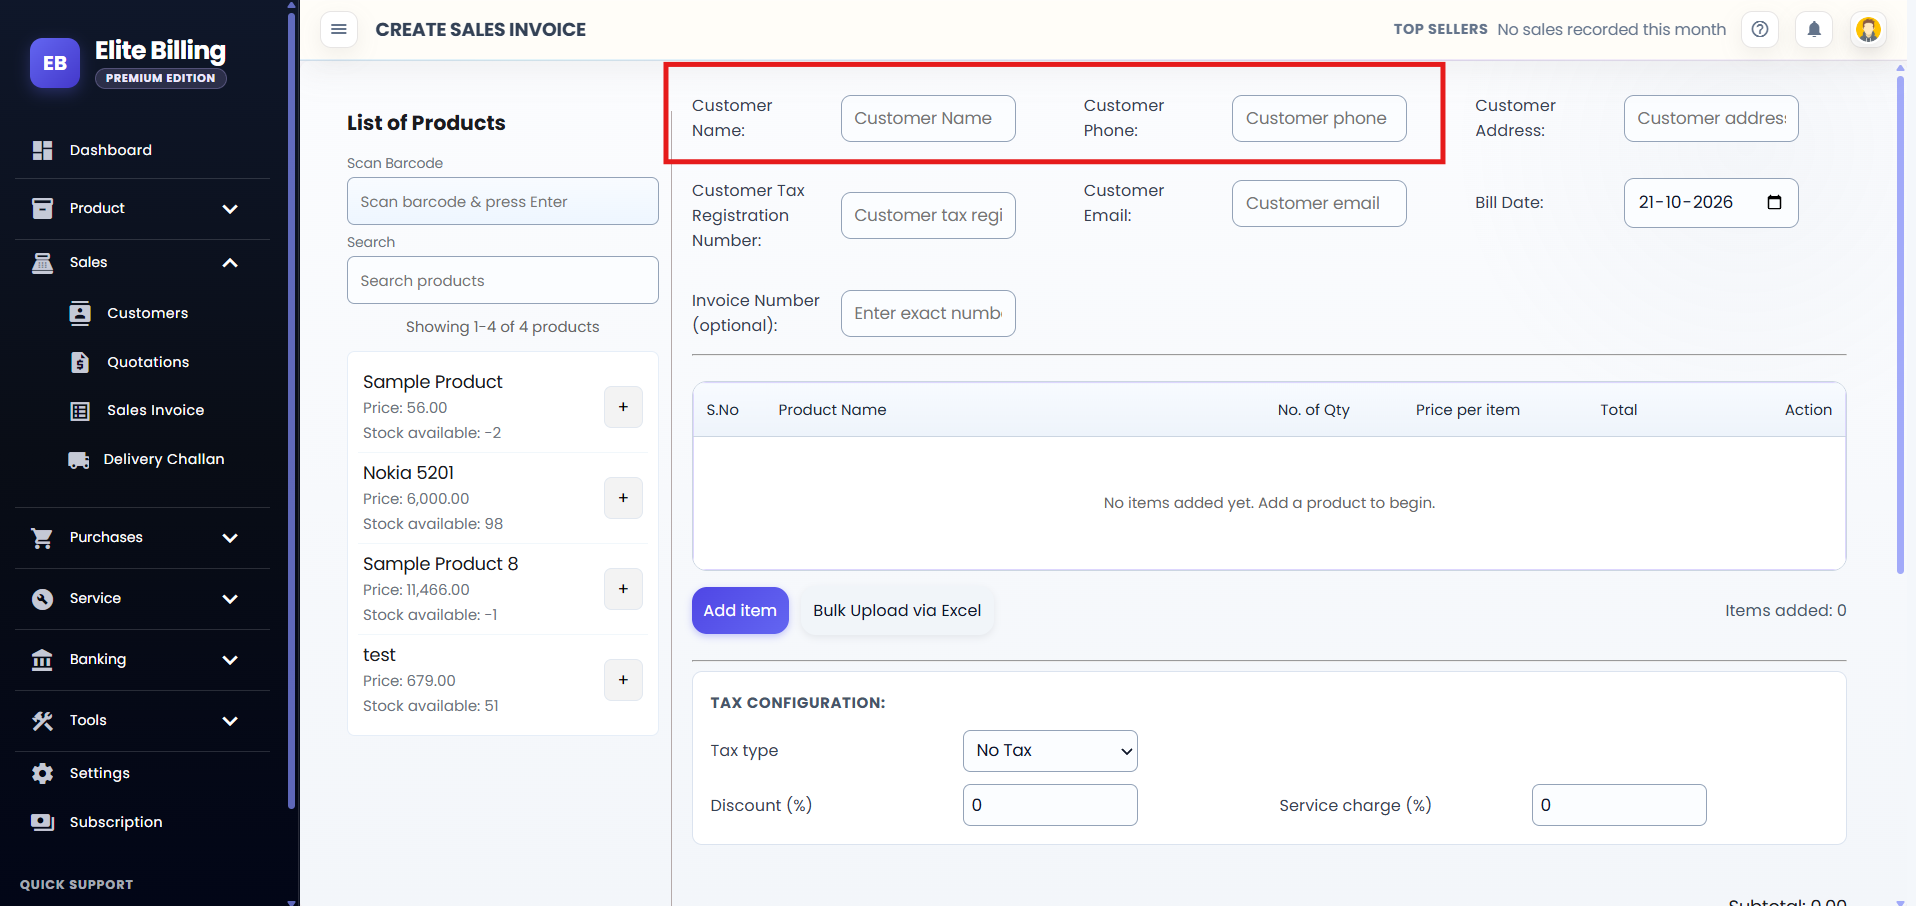Screen dimensions: 1916x906
Task: Click the Service charge (%) field
Action: click(1619, 805)
